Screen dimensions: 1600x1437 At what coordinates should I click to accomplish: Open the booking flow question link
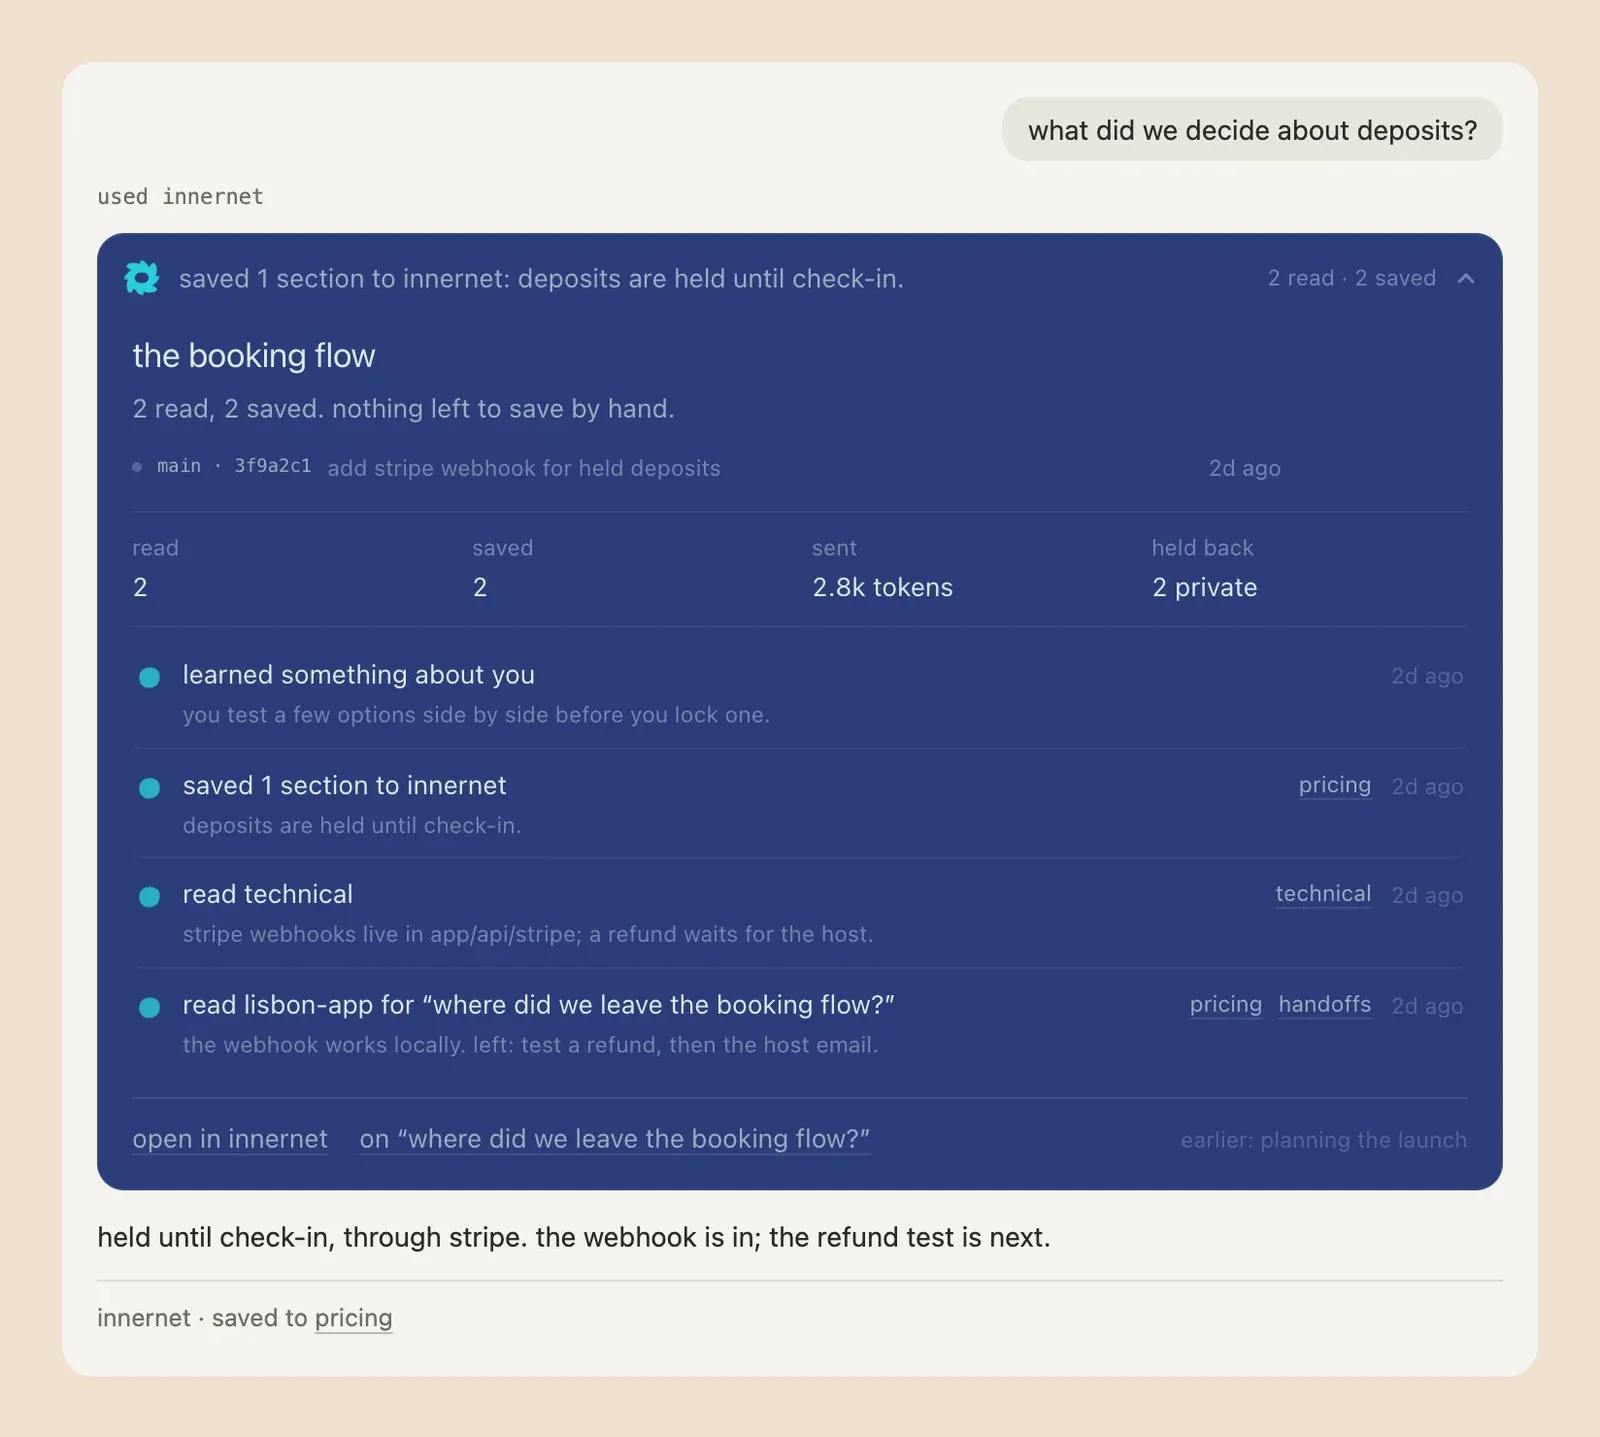(615, 1139)
